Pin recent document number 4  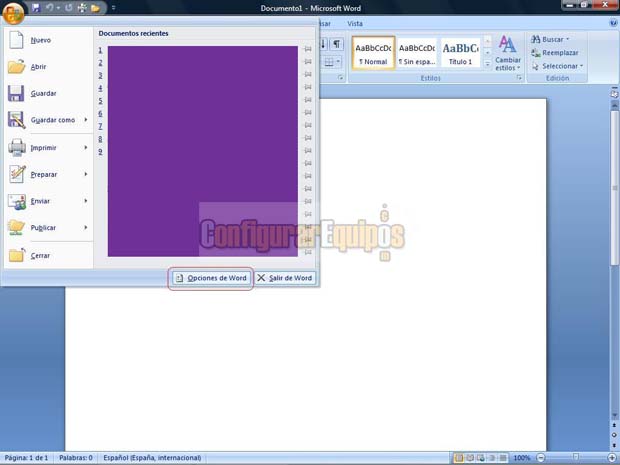coord(308,87)
